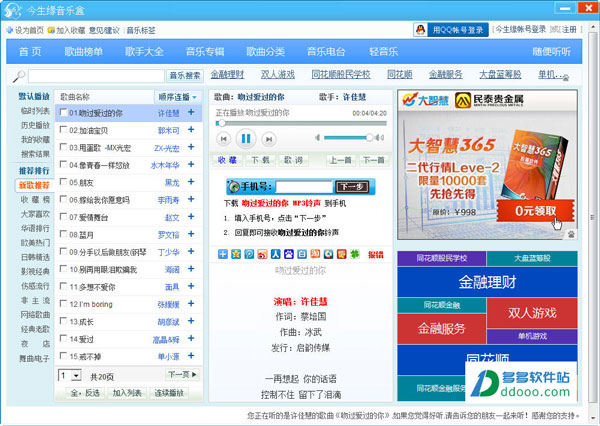Go to next page 下一页
The width and height of the screenshot is (600, 426).
tap(183, 374)
